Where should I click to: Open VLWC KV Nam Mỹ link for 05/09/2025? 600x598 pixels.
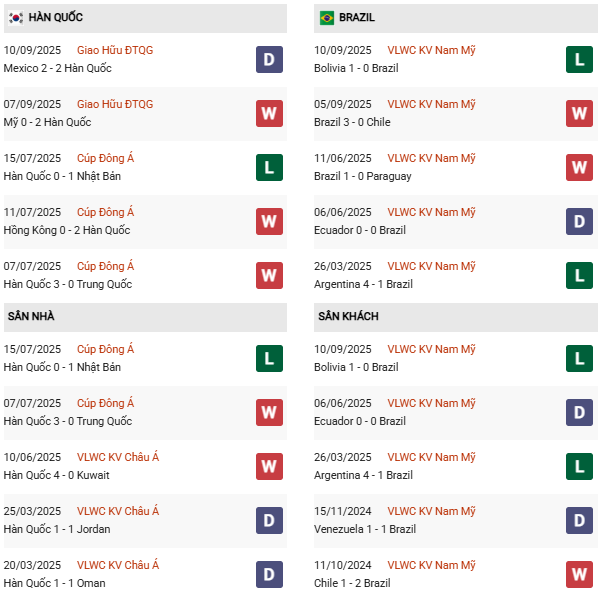(x=430, y=104)
